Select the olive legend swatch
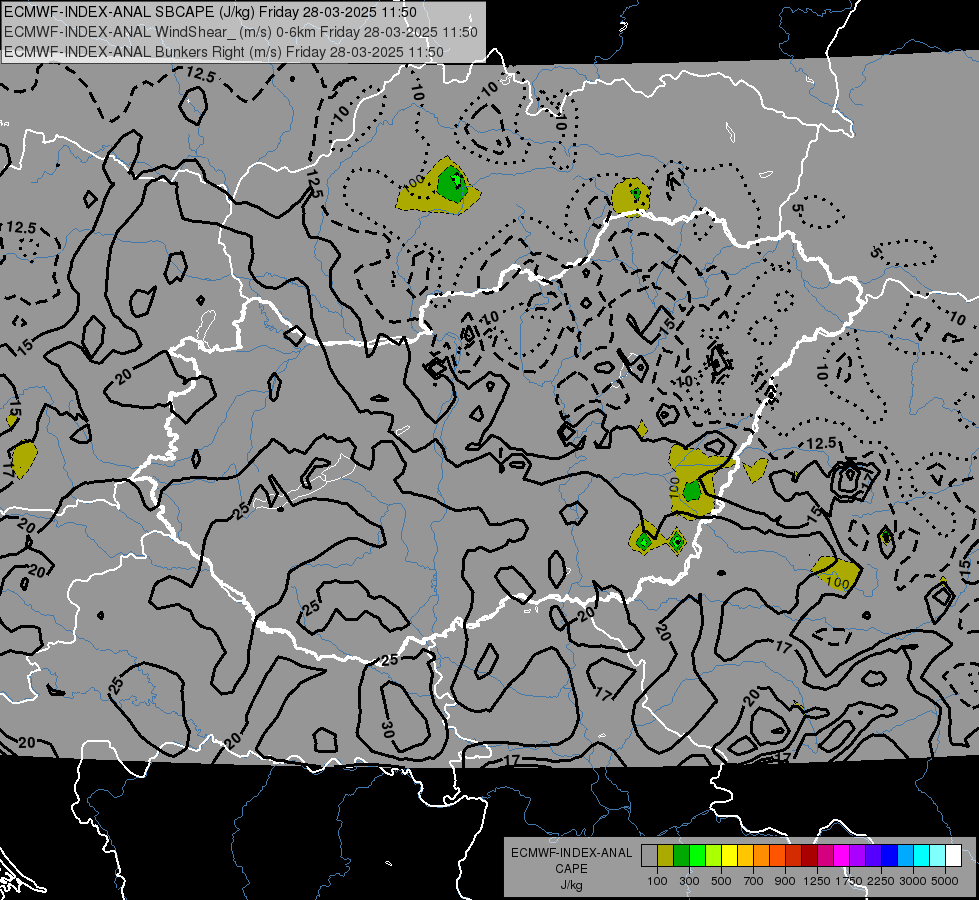 pos(666,855)
